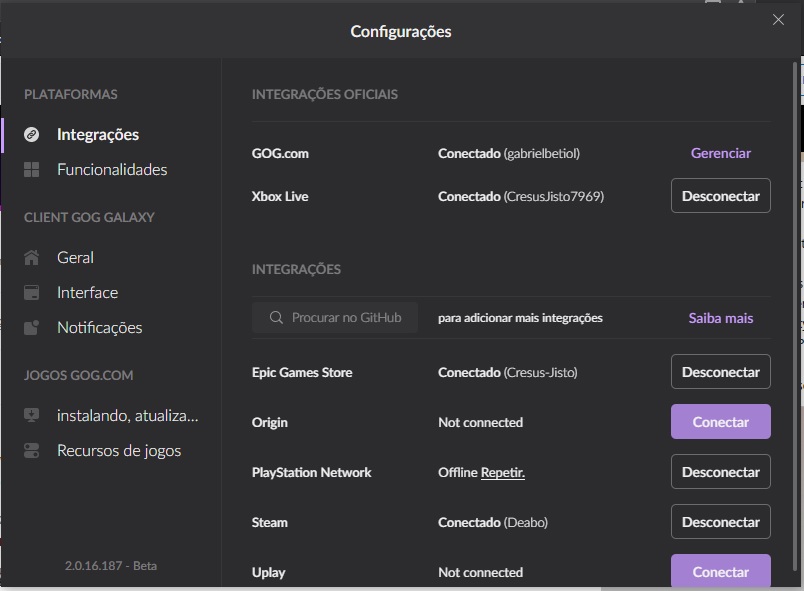Viewport: 804px width, 591px height.
Task: Click the search magnifier icon
Action: click(276, 318)
